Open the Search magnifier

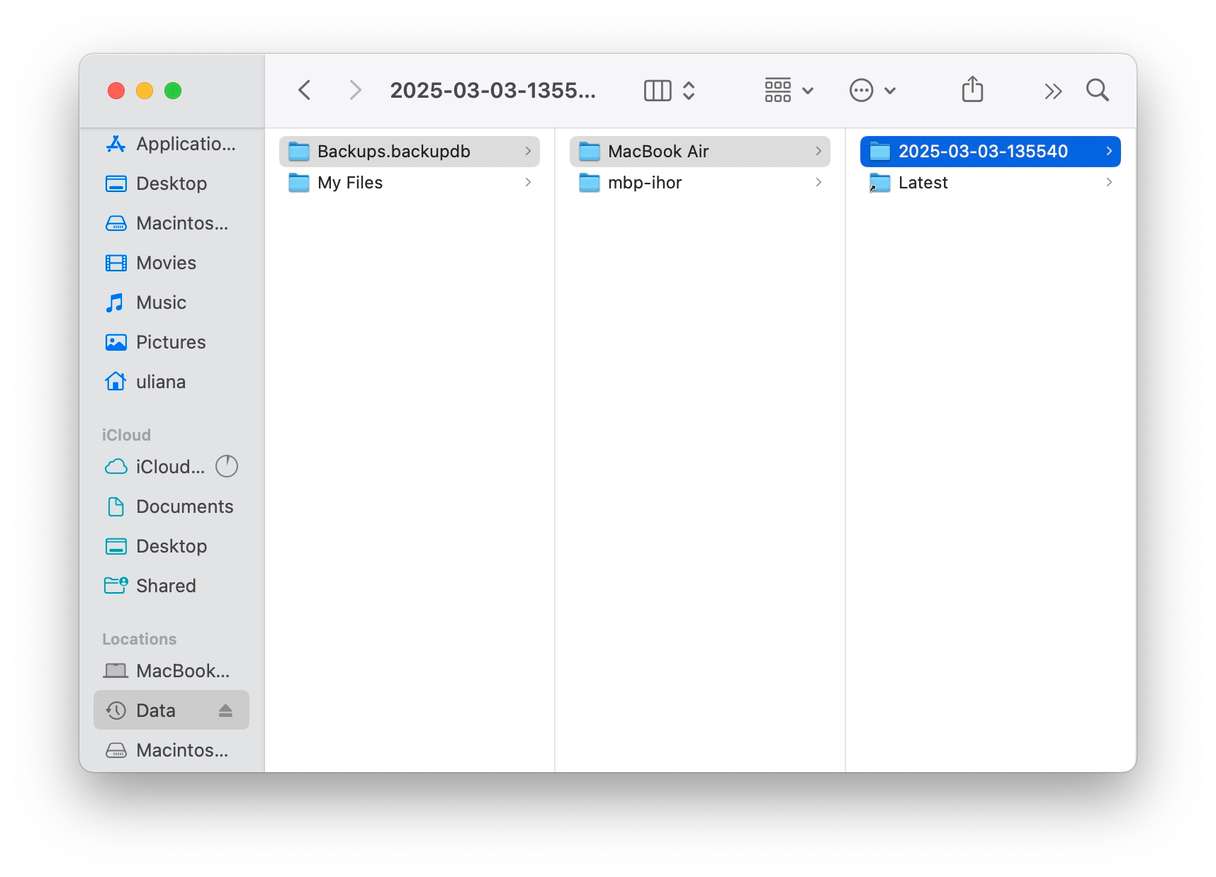pos(1097,90)
